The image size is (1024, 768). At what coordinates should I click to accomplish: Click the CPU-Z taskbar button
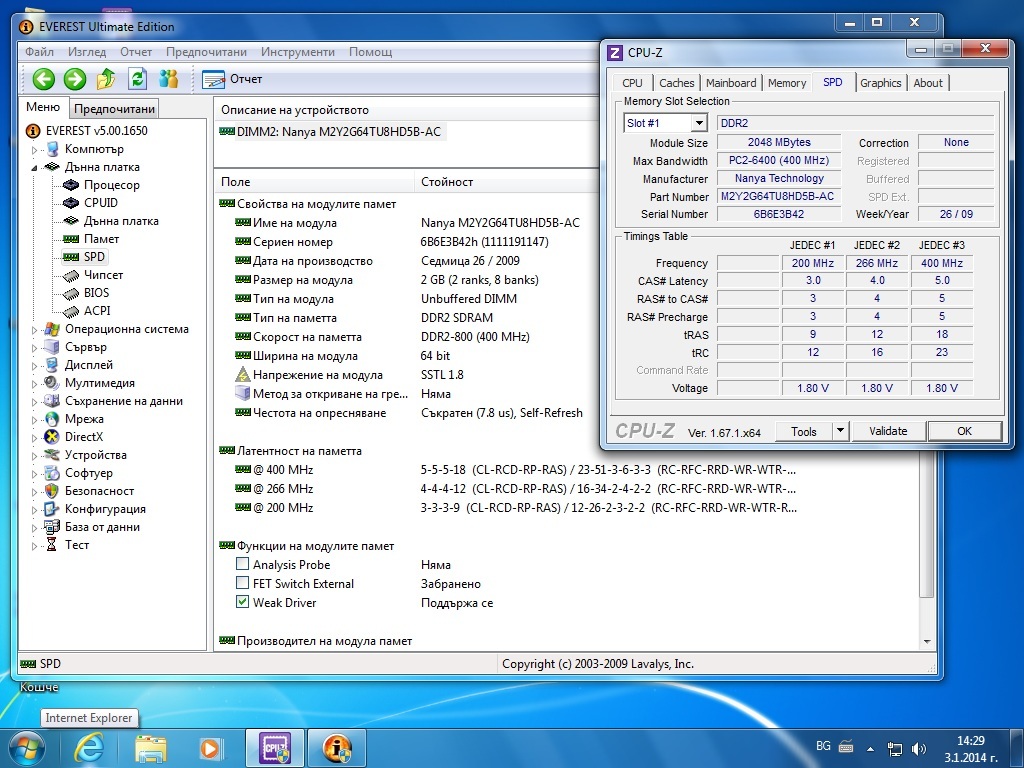point(275,748)
